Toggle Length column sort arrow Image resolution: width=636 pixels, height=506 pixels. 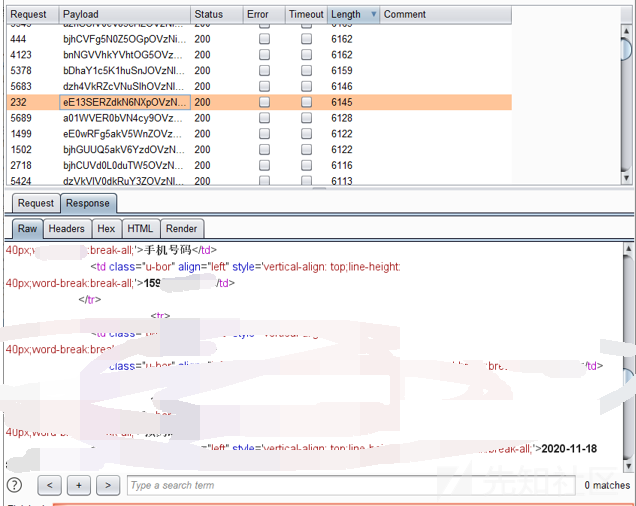click(374, 14)
